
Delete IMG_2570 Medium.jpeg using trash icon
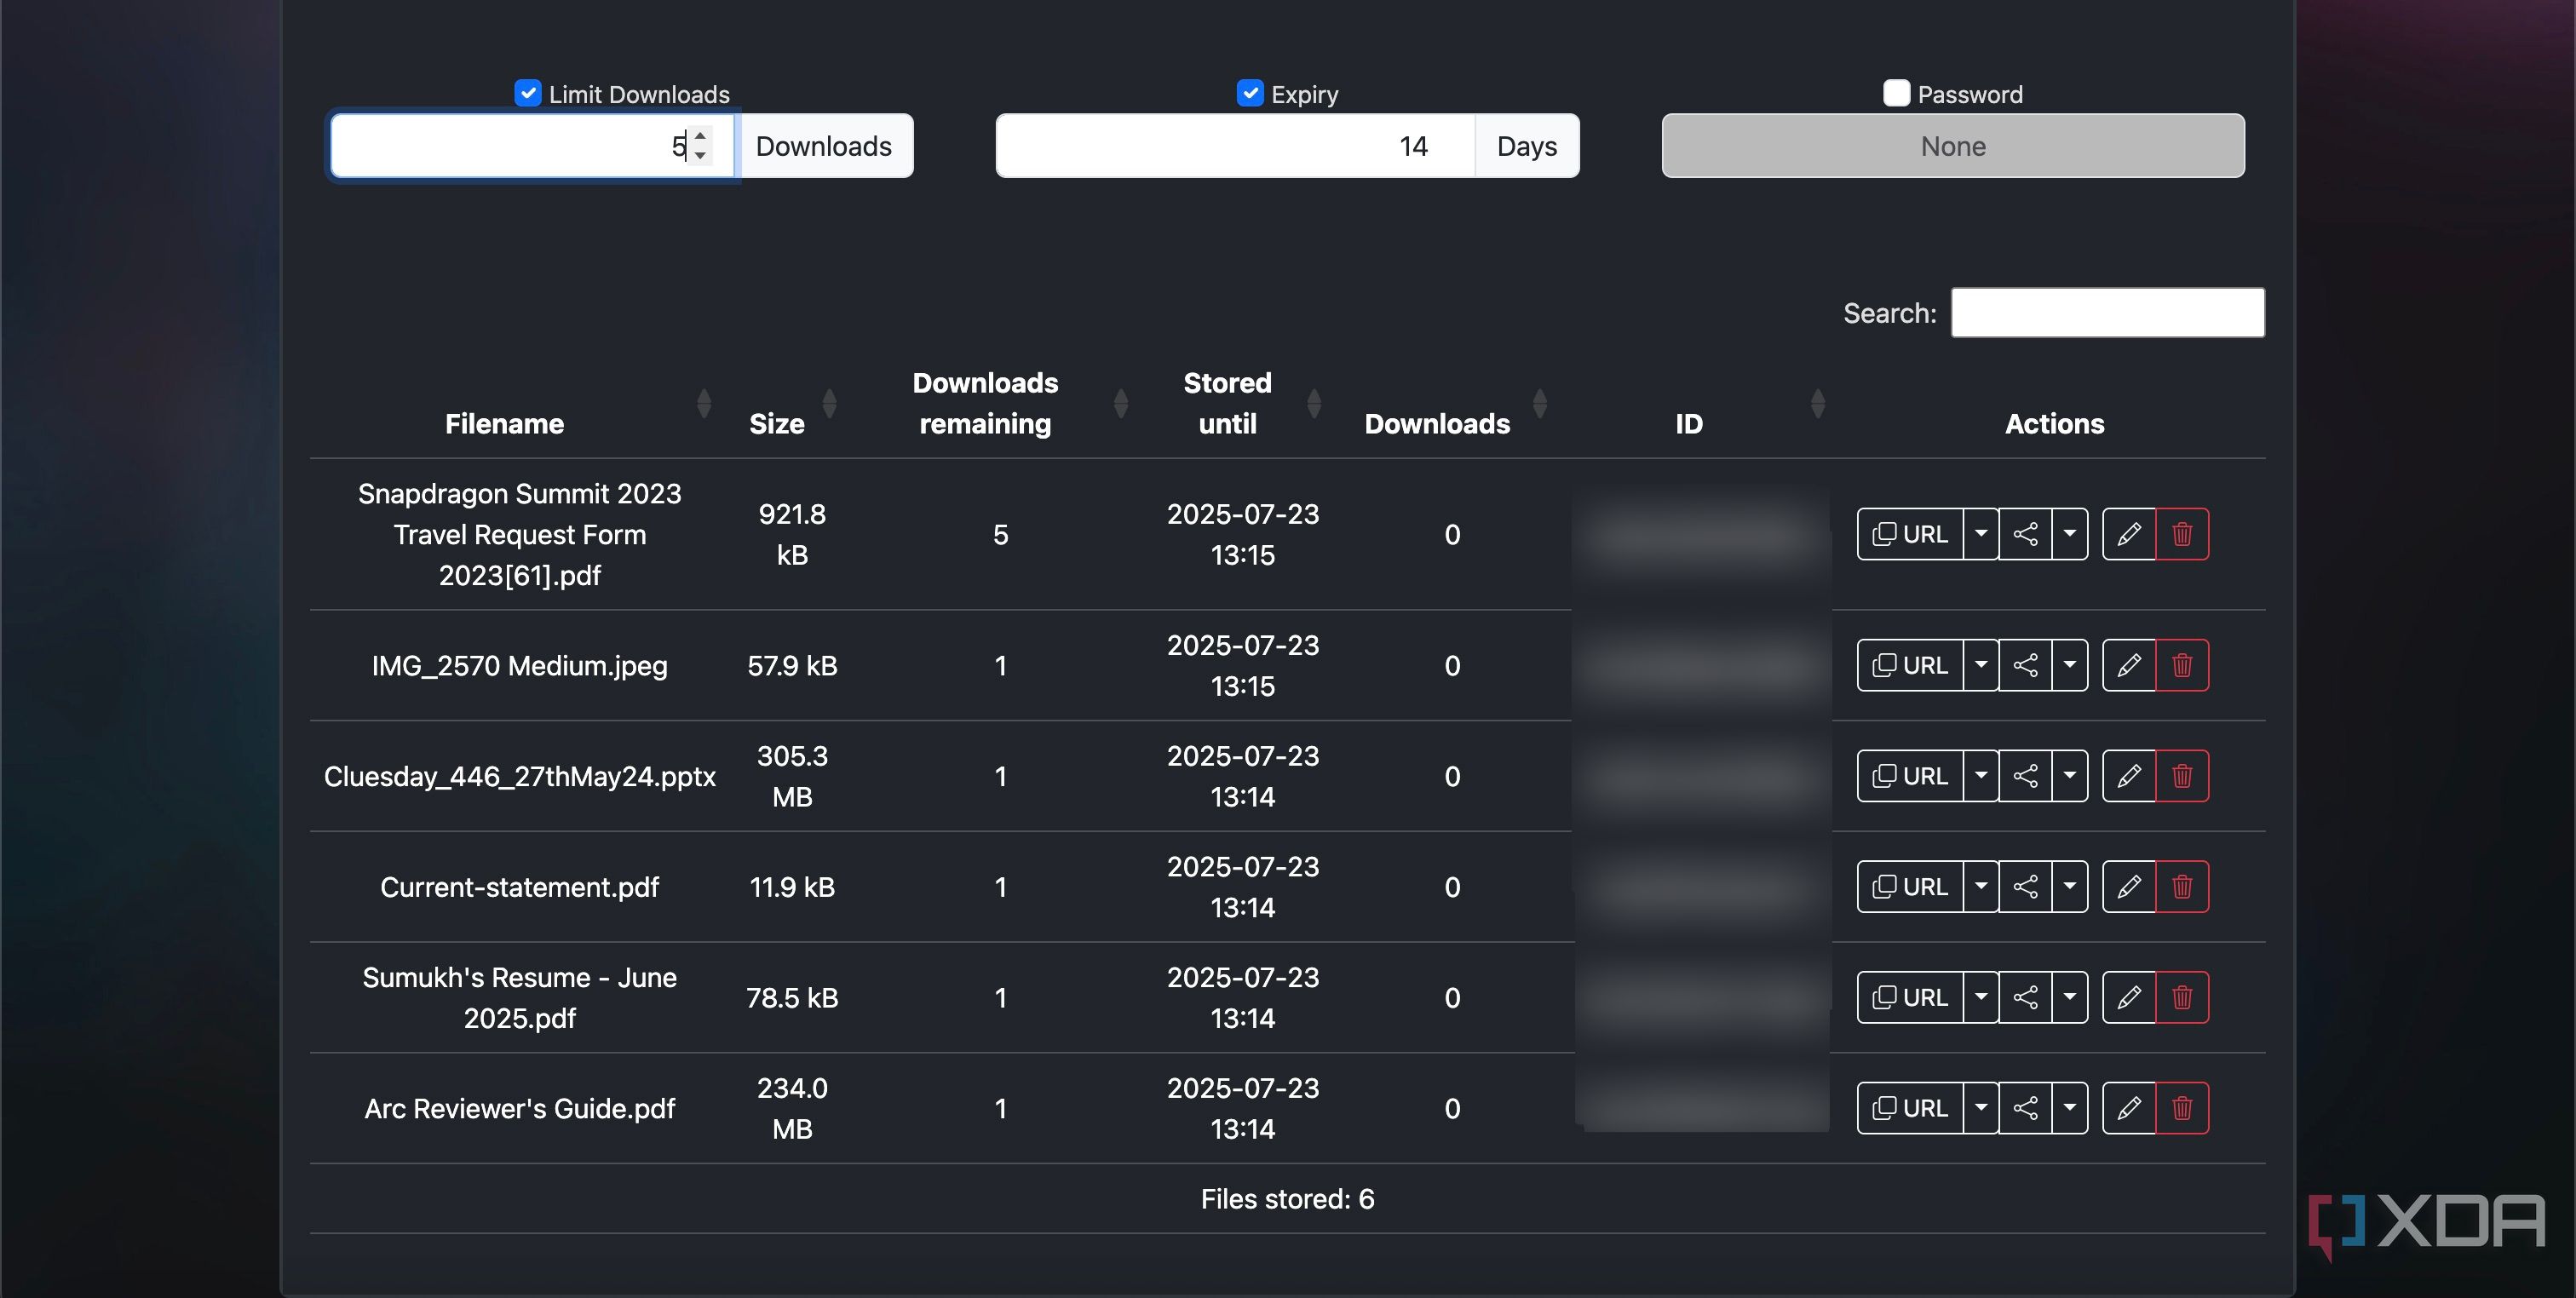(x=2182, y=665)
